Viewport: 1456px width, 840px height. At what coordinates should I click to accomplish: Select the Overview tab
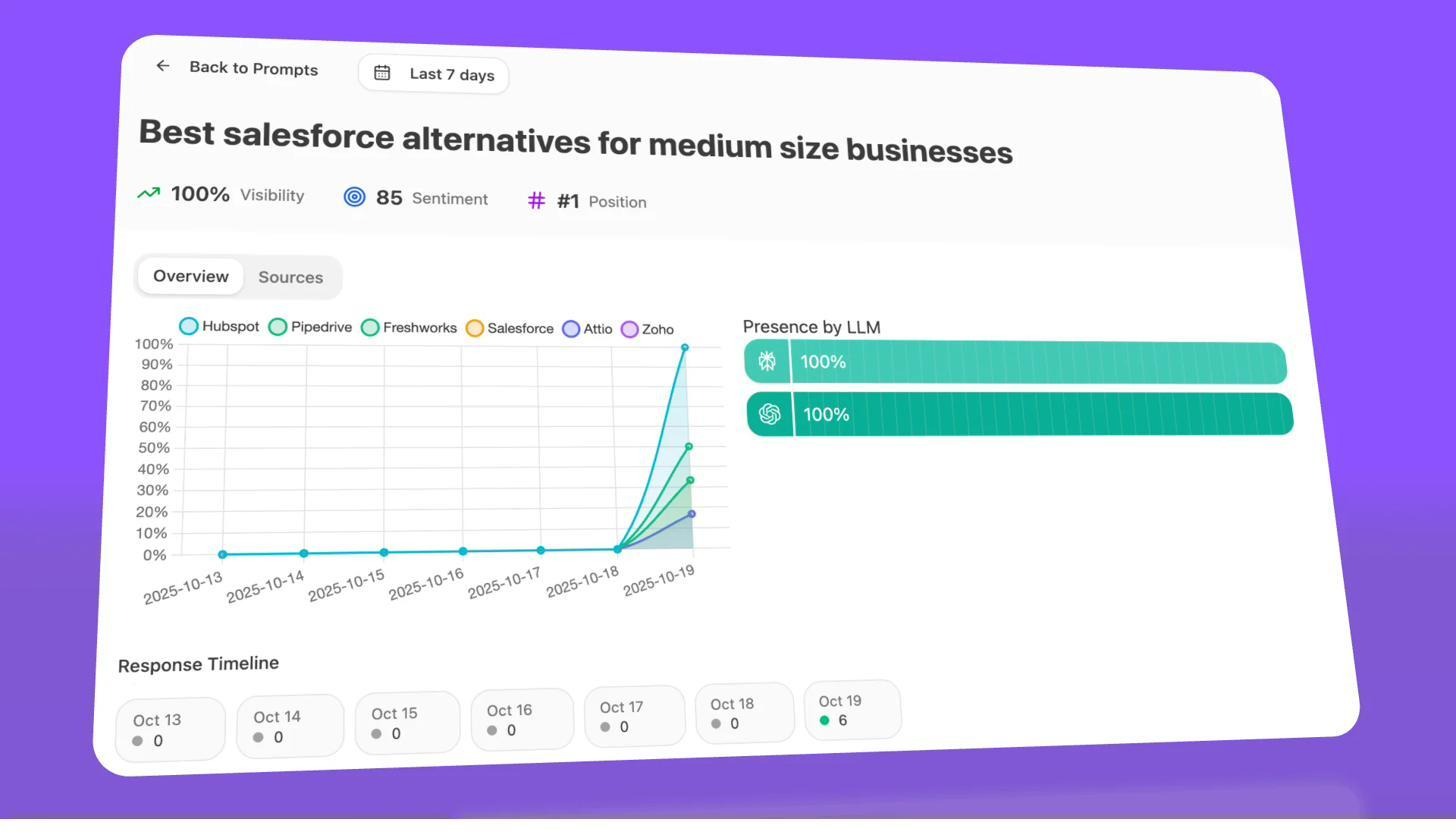190,276
